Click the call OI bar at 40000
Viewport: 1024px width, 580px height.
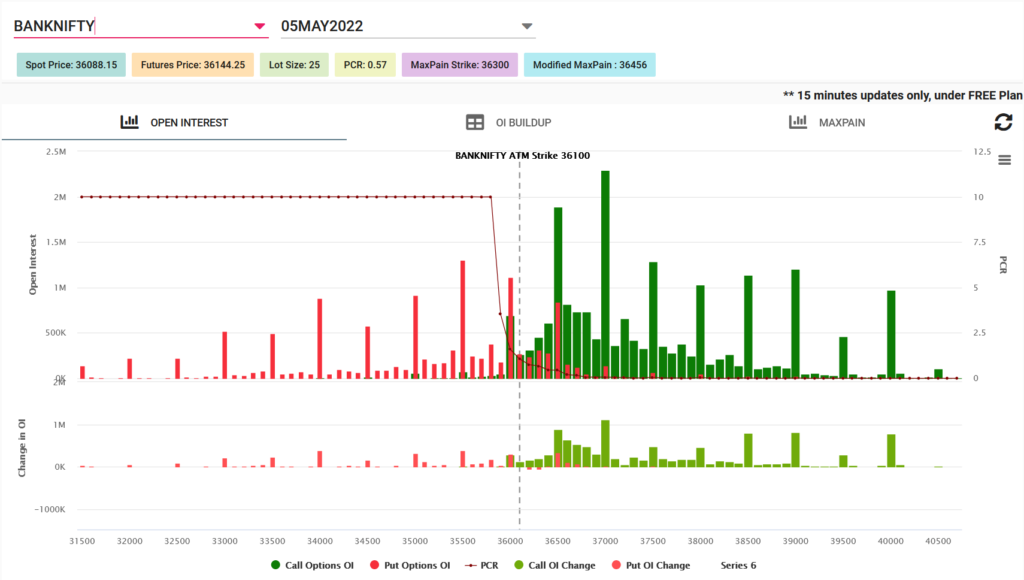point(891,334)
